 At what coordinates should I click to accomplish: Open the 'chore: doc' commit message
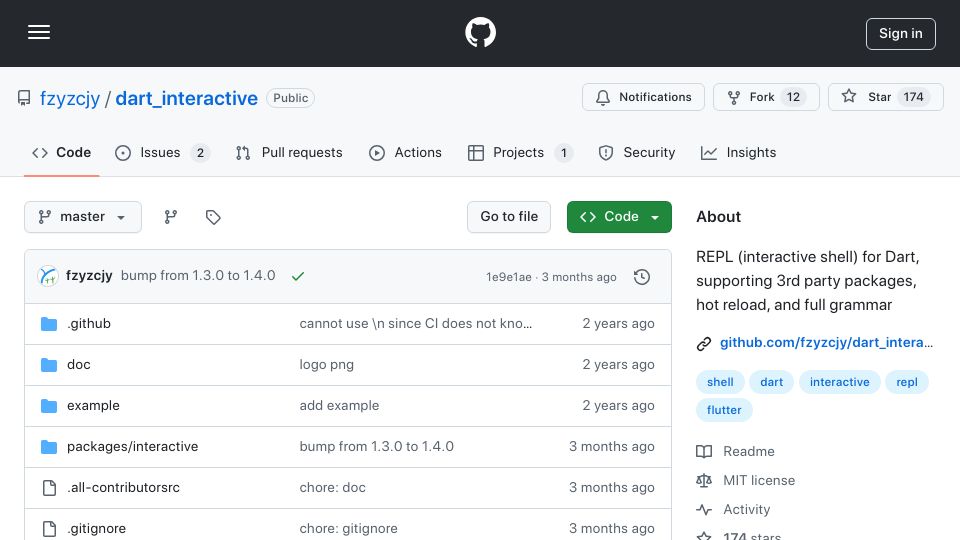pos(332,487)
